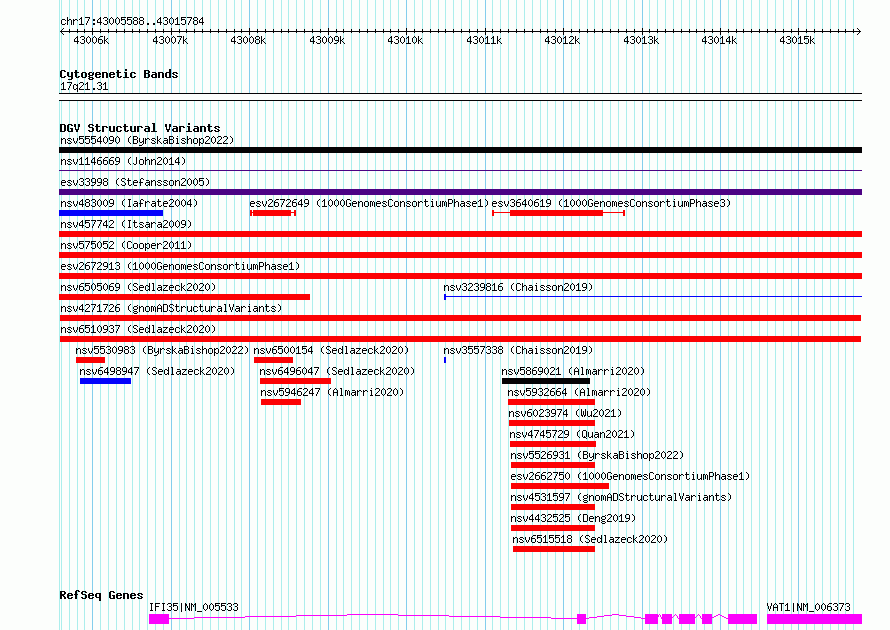
Task: Open esv2672913 (1000GenomesConsortiumPhase1) label
Action: coord(180,266)
